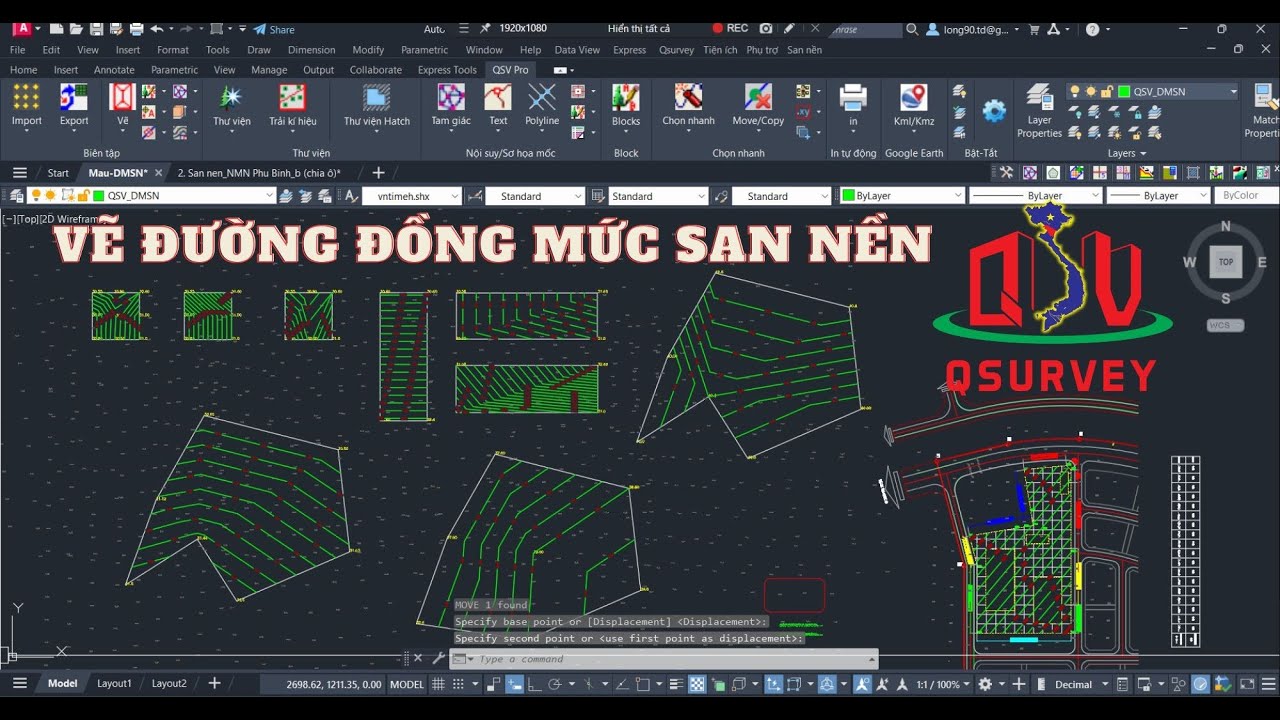
Task: Switch to the Express Tools ribbon tab
Action: pyautogui.click(x=447, y=70)
